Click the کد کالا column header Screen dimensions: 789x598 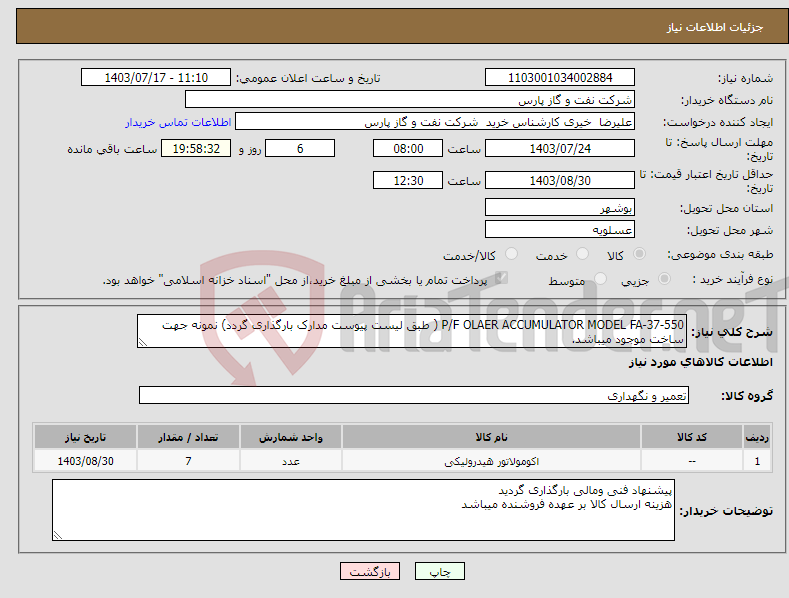point(692,437)
